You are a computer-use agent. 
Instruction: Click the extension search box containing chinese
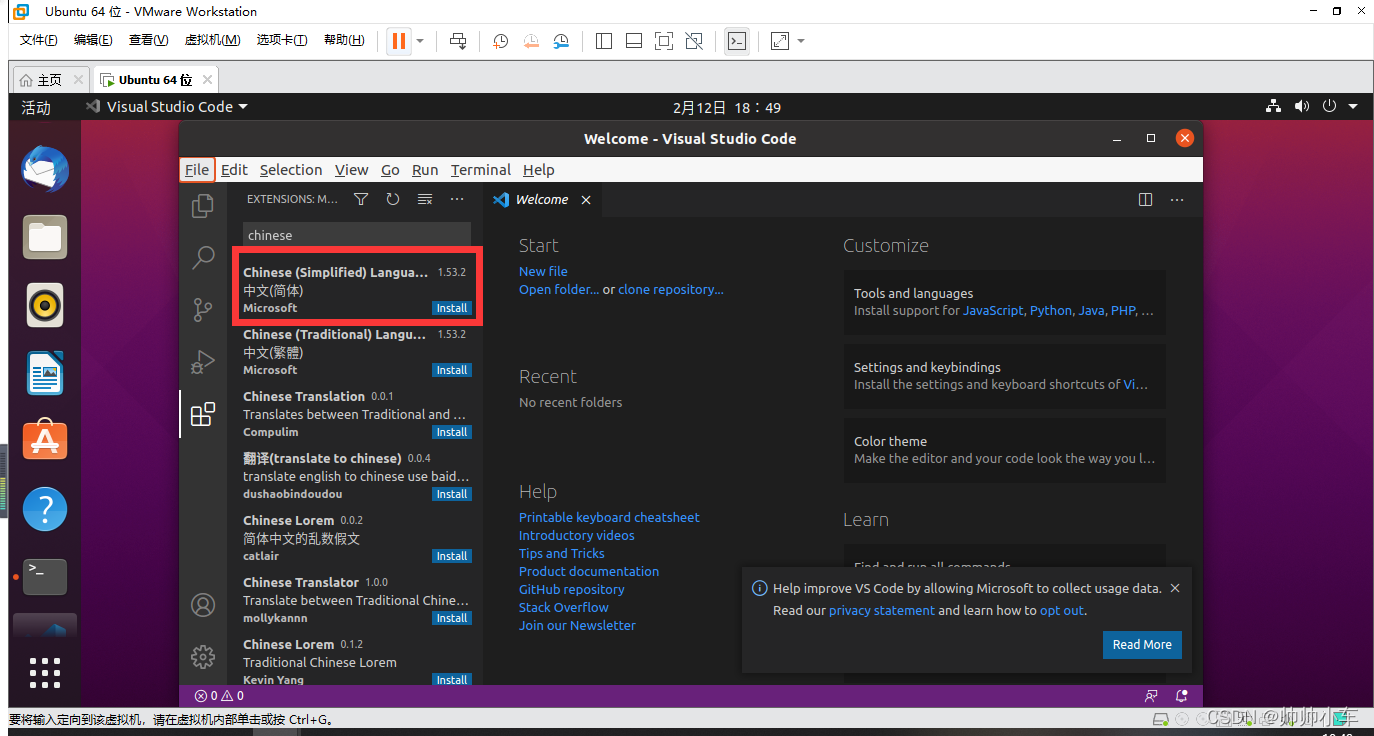(x=356, y=235)
